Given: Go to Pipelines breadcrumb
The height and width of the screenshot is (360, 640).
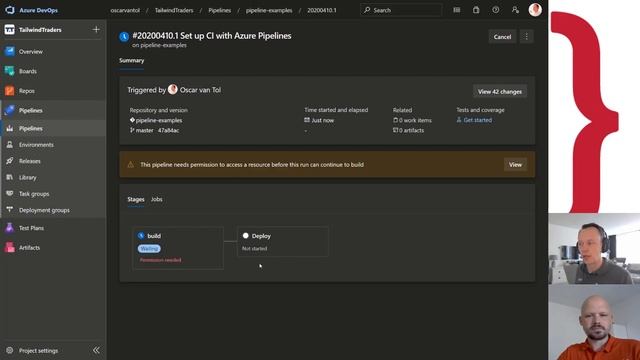Looking at the screenshot, I should point(220,10).
